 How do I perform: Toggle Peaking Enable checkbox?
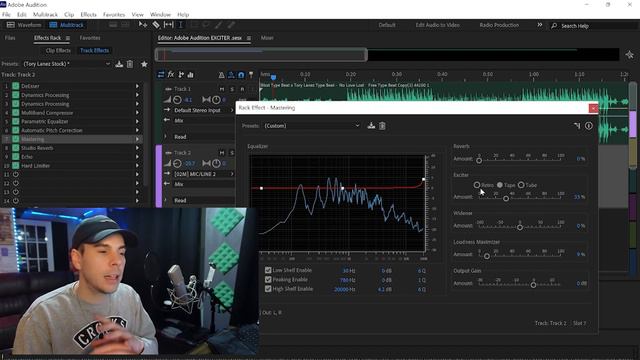click(268, 280)
